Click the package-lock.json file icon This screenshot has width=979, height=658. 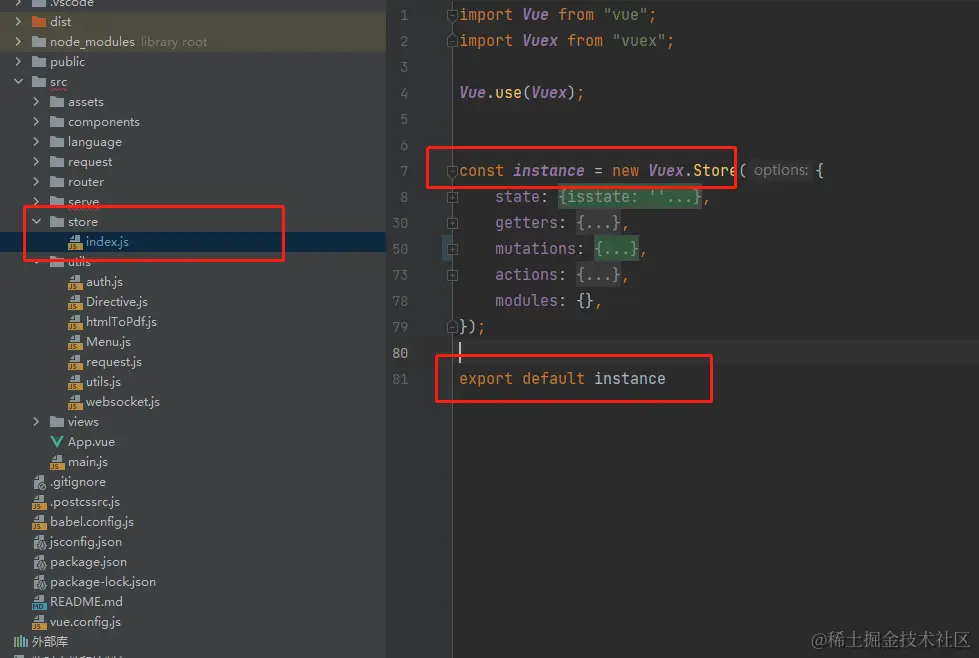click(x=39, y=582)
